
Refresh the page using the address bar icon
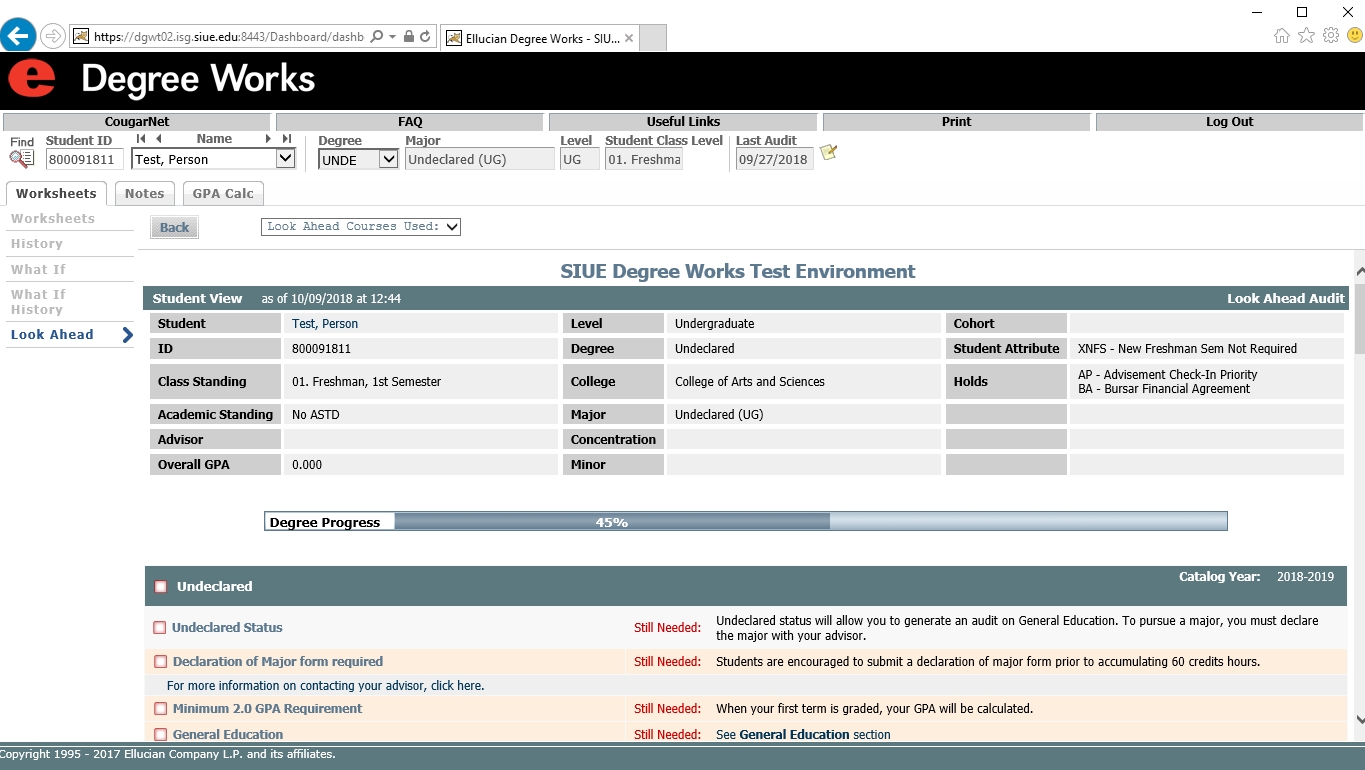tap(425, 37)
